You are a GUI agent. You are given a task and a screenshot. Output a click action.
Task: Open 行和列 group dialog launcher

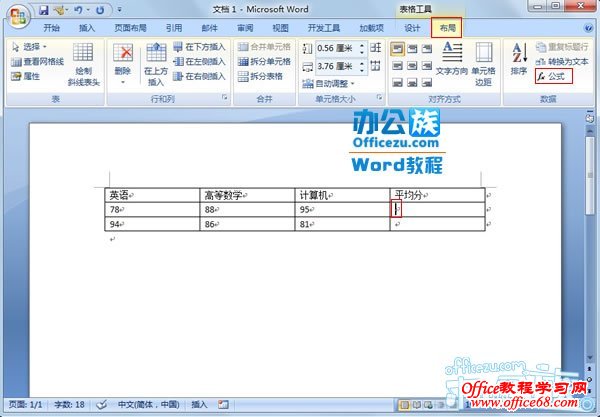point(225,98)
